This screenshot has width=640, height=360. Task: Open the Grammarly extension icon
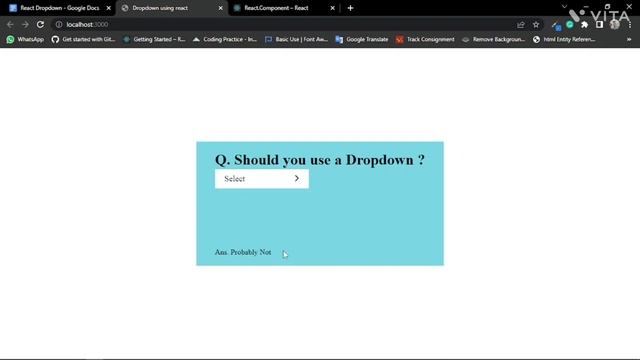(570, 25)
